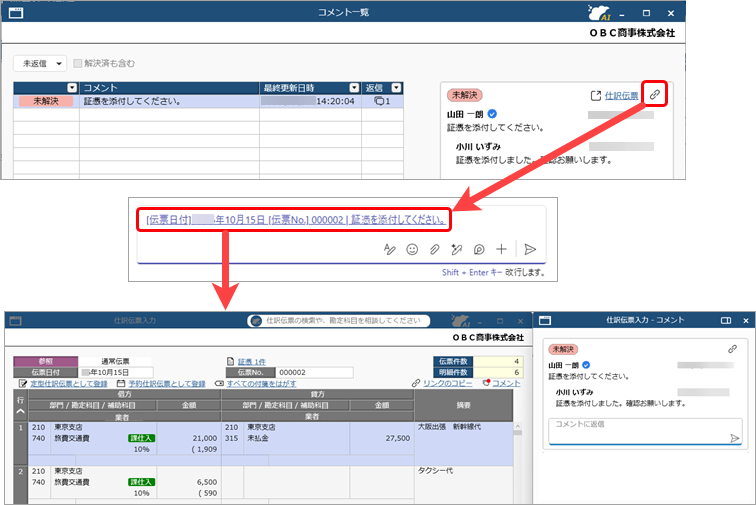Open the emoji picker in chat toolbar
The image size is (756, 505).
click(412, 249)
